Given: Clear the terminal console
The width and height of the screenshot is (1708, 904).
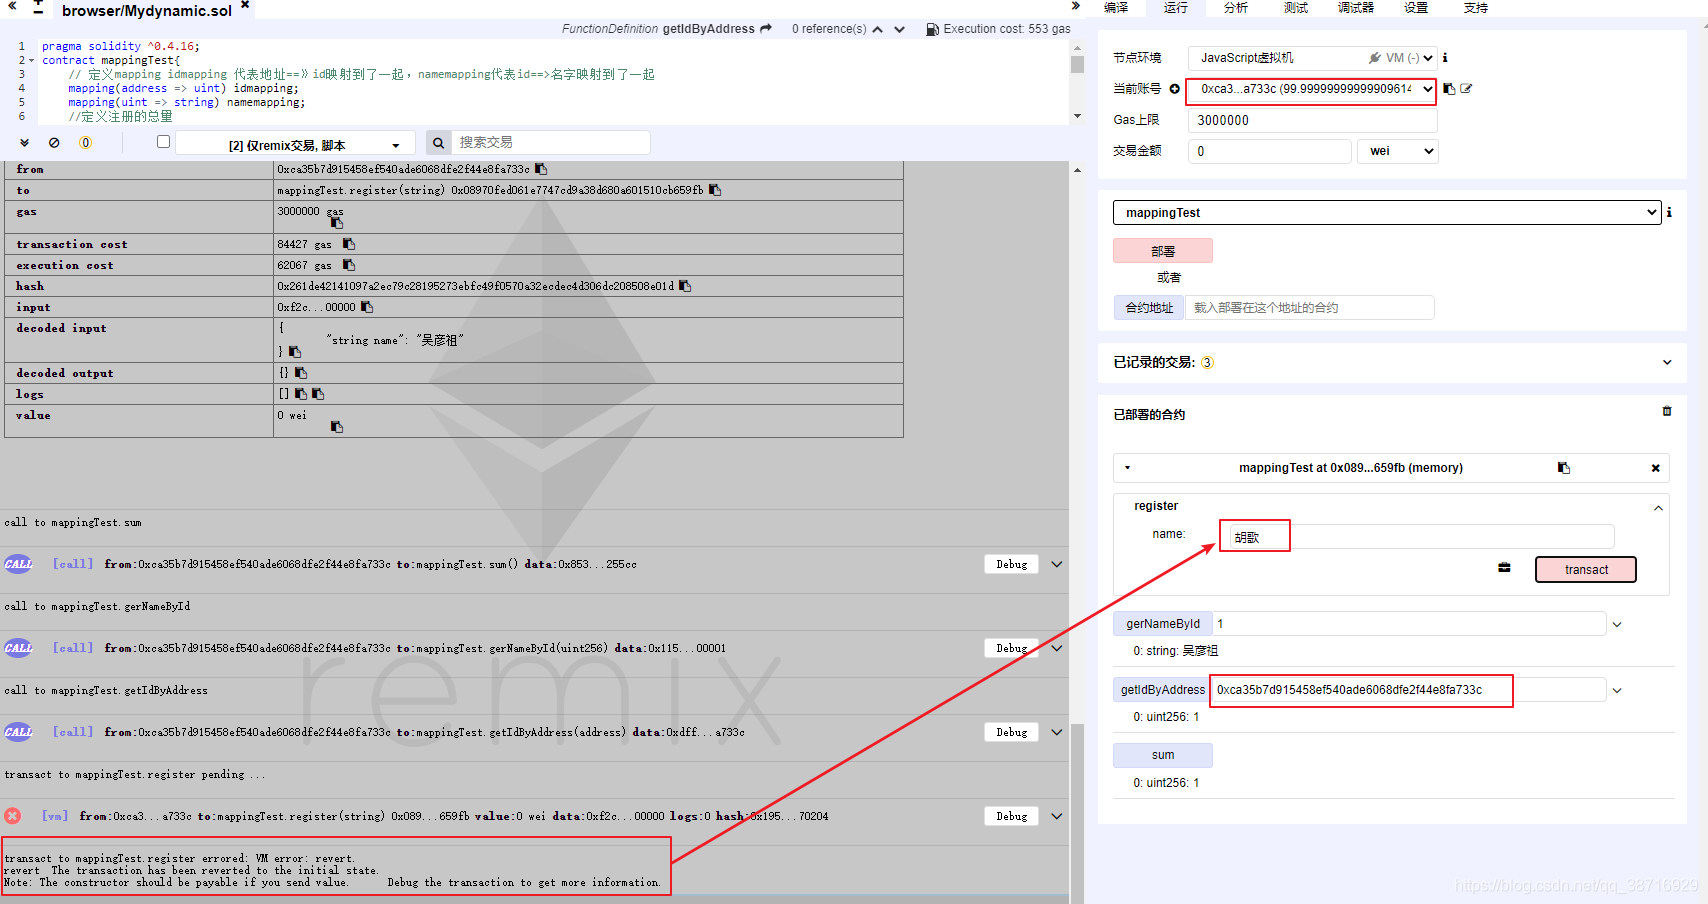Looking at the screenshot, I should coord(54,143).
